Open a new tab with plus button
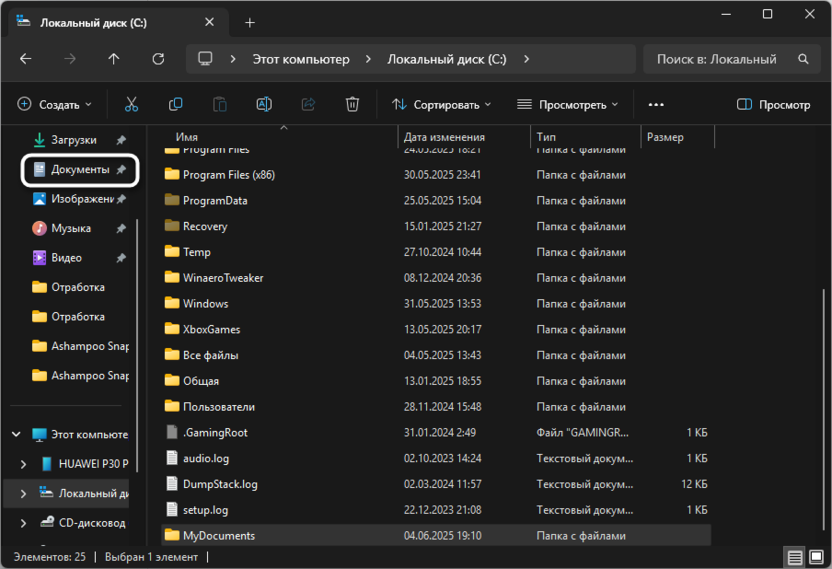The height and width of the screenshot is (569, 832). [250, 22]
